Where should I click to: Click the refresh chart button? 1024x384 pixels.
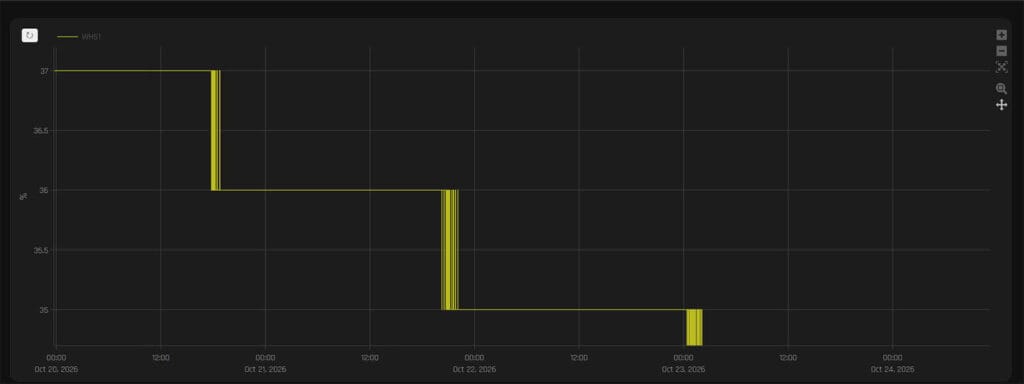(x=29, y=35)
